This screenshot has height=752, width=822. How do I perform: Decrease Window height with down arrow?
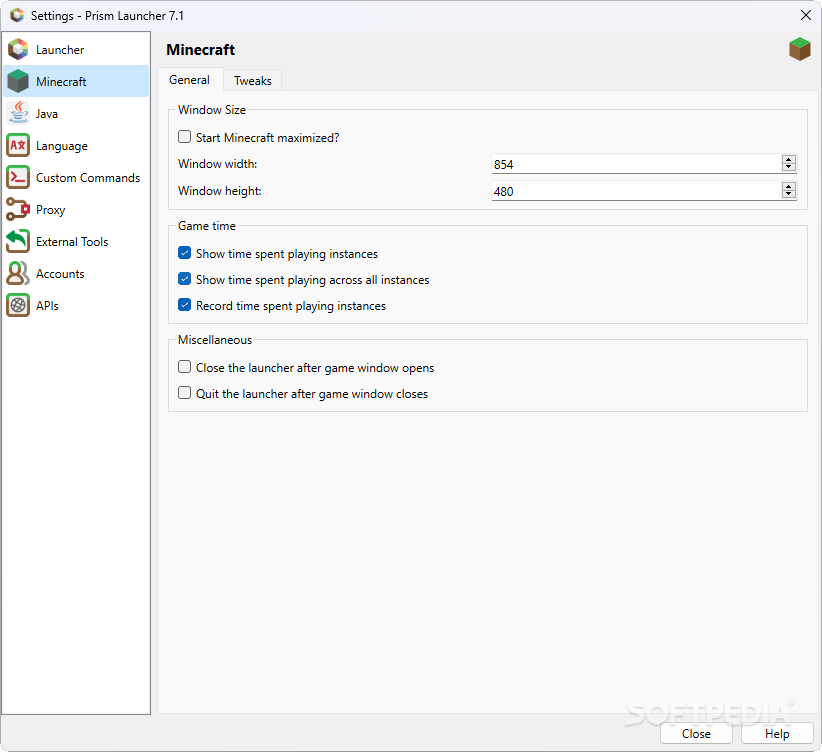788,194
